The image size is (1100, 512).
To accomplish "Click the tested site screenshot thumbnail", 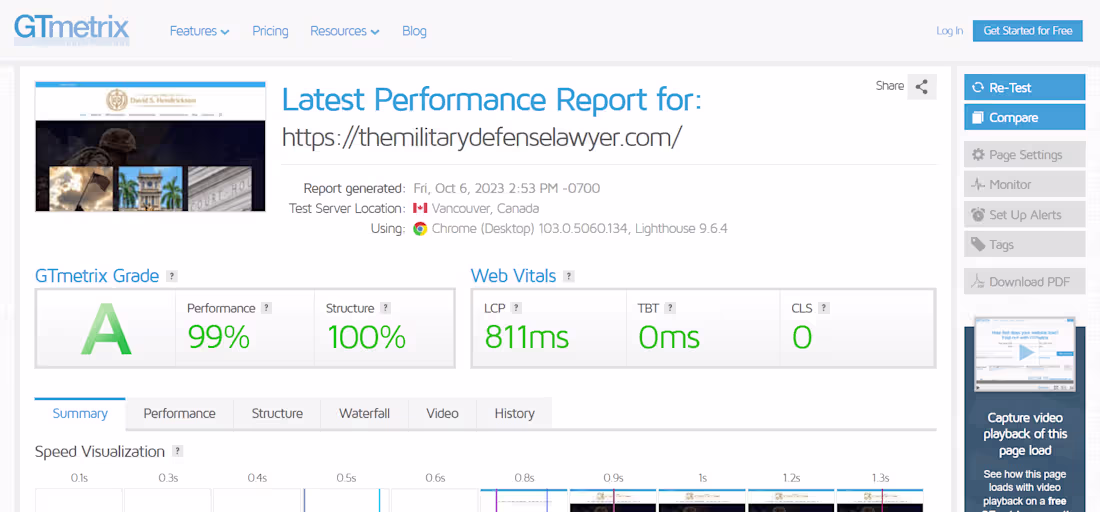I will click(150, 147).
